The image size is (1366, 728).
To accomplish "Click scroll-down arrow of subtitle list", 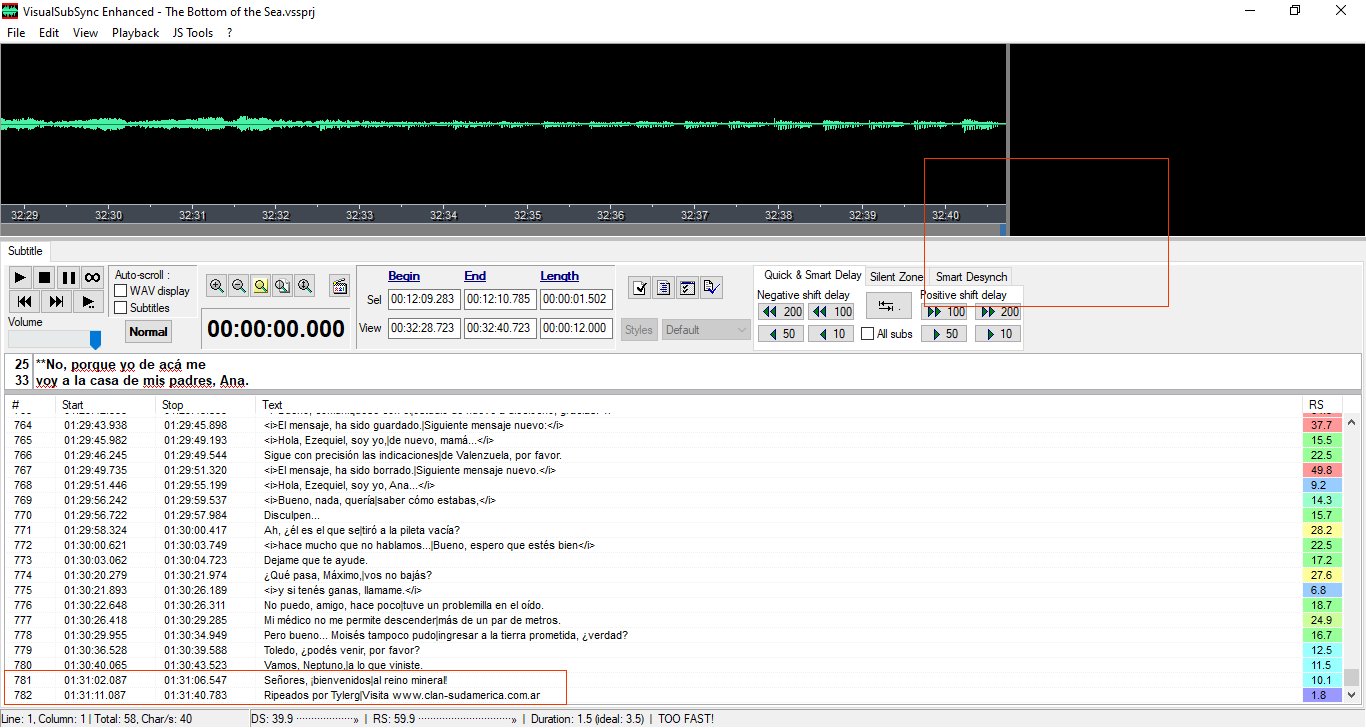I will point(1351,694).
